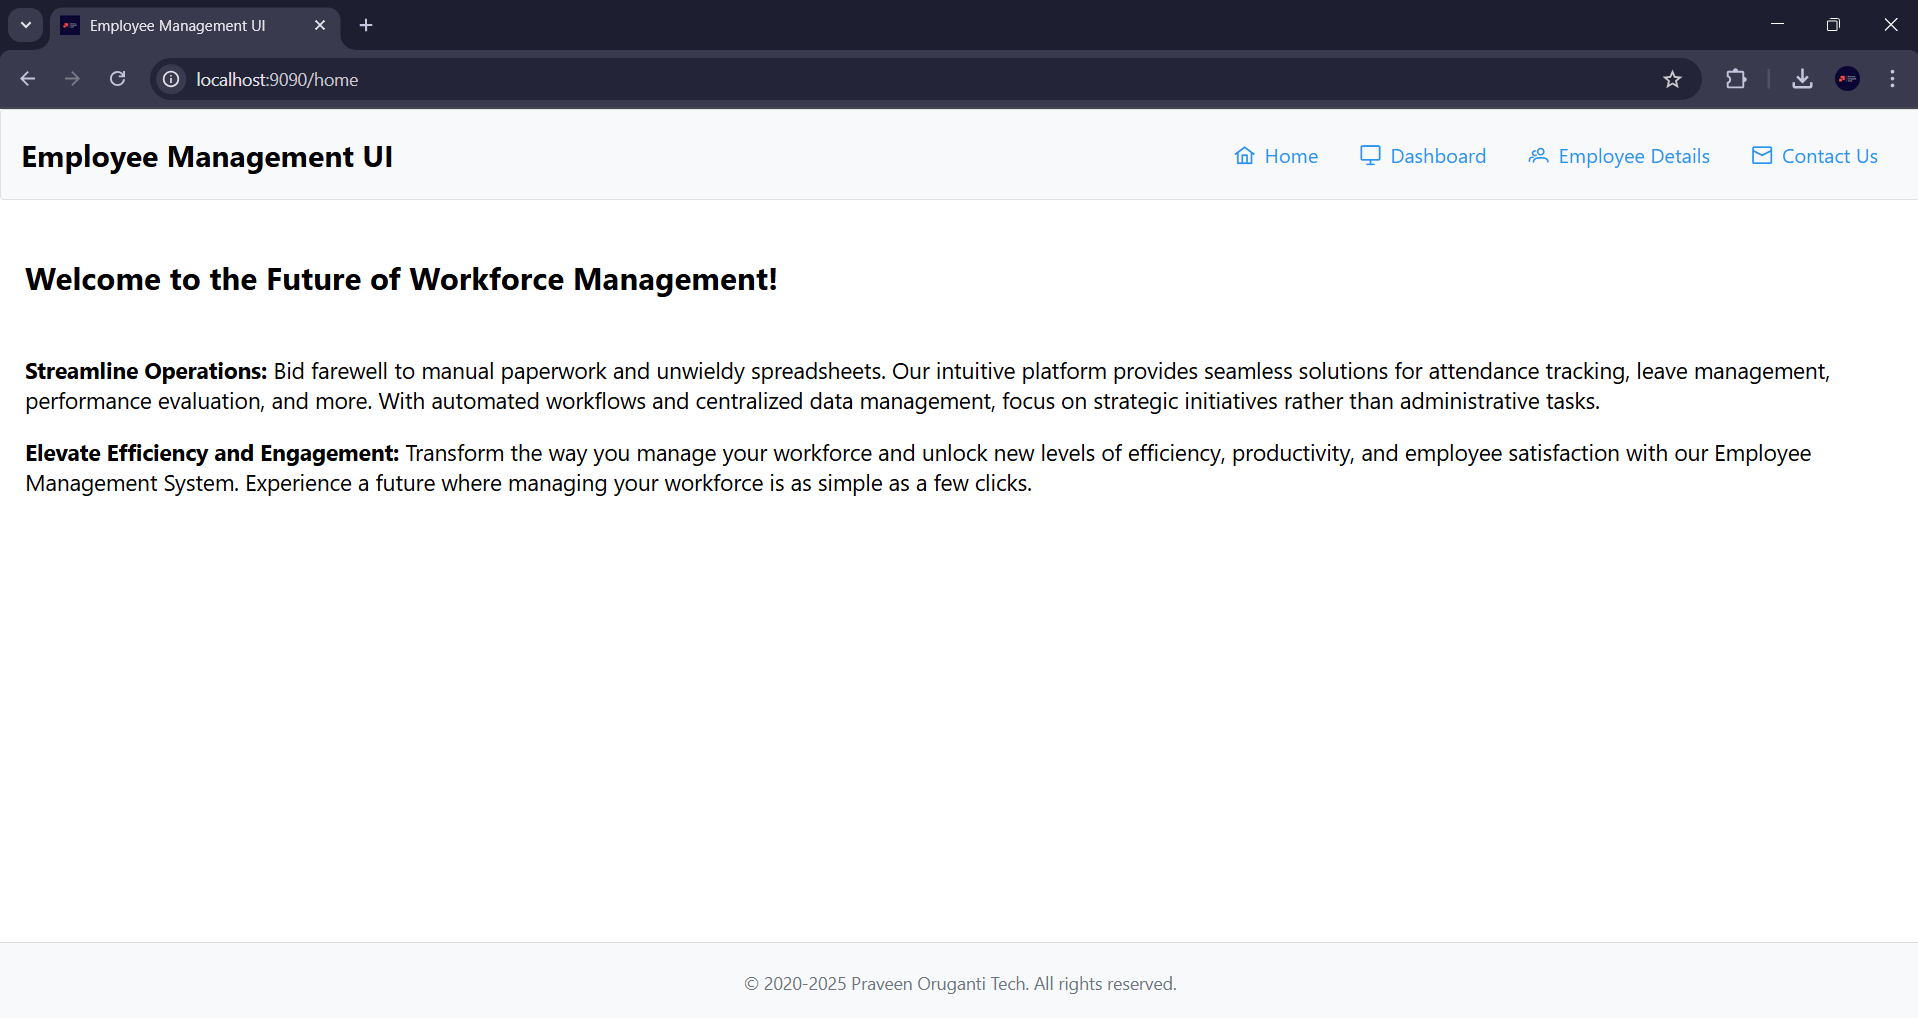
Task: Expand the tab search dropdown arrow
Action: point(26,25)
